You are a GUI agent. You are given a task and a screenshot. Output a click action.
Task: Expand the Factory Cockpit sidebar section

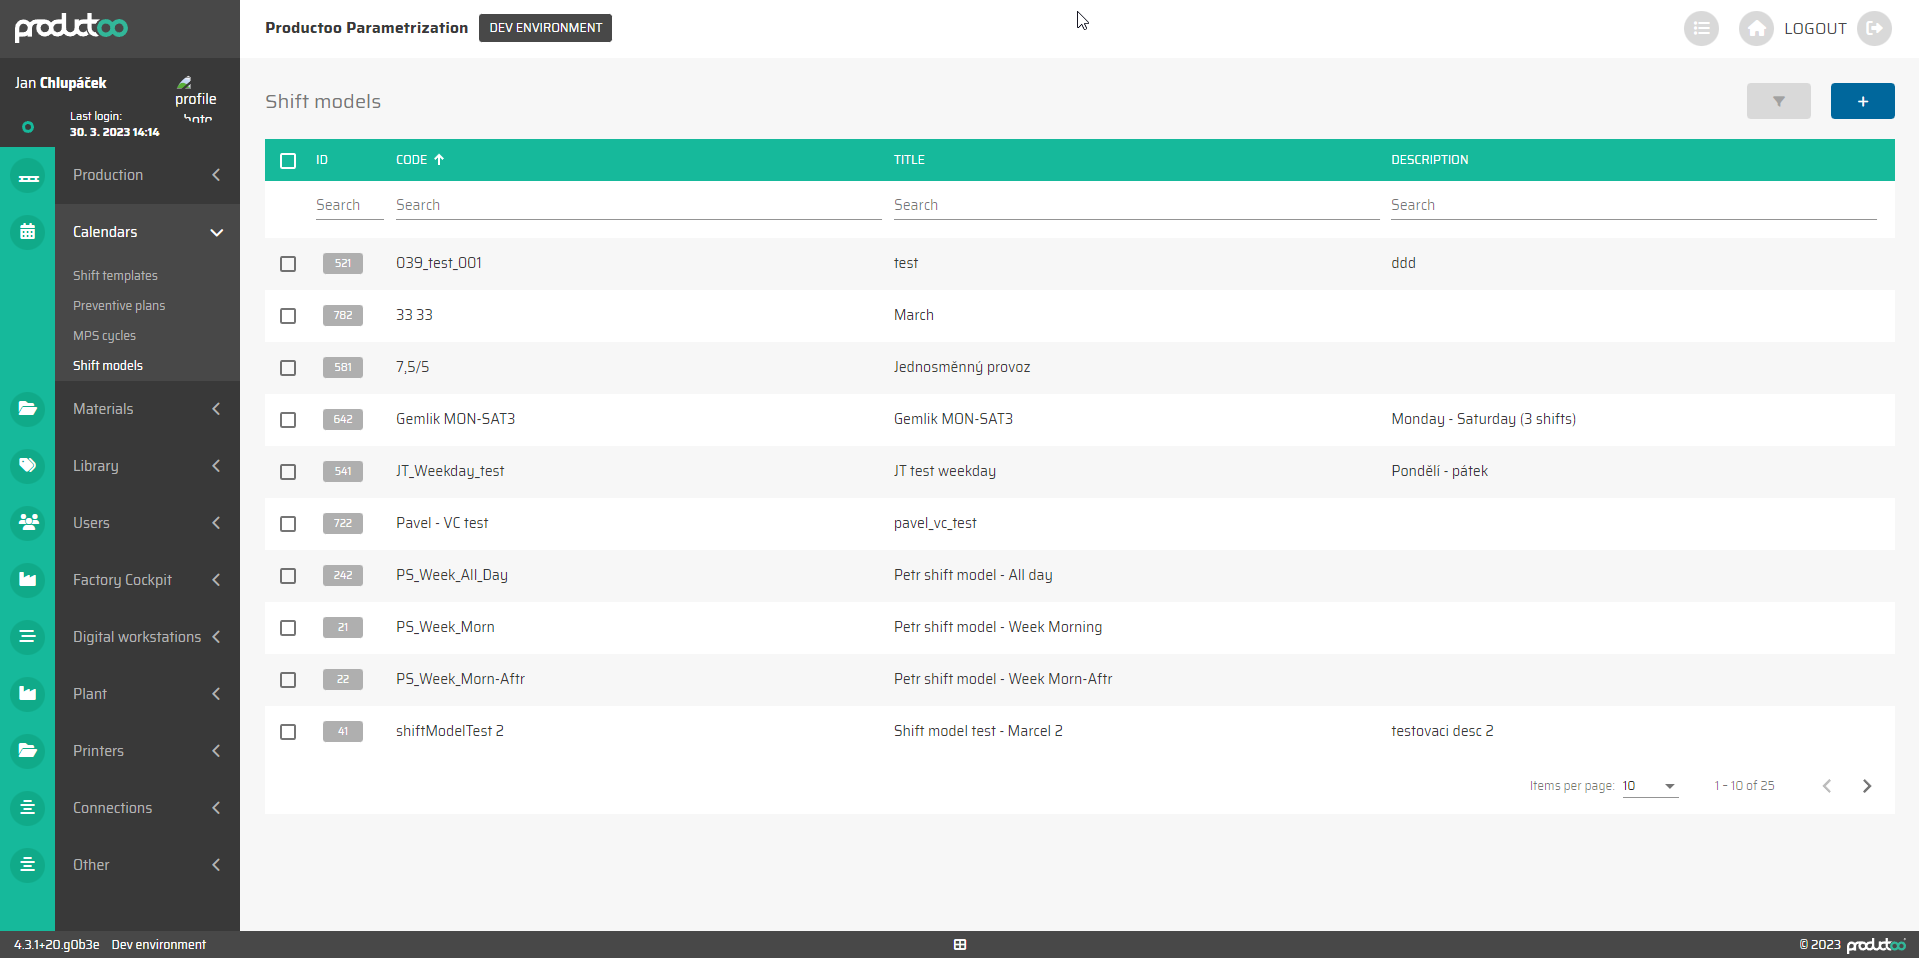coord(146,580)
